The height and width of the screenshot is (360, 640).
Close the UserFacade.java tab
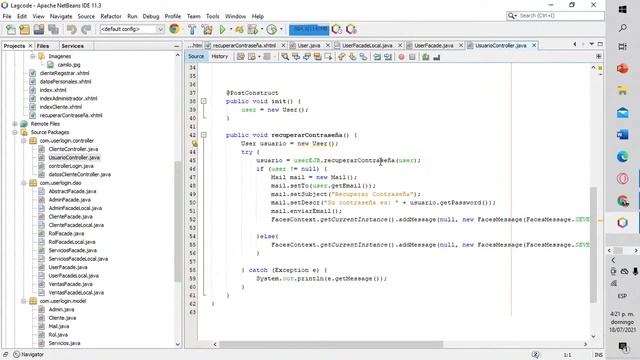coord(461,45)
